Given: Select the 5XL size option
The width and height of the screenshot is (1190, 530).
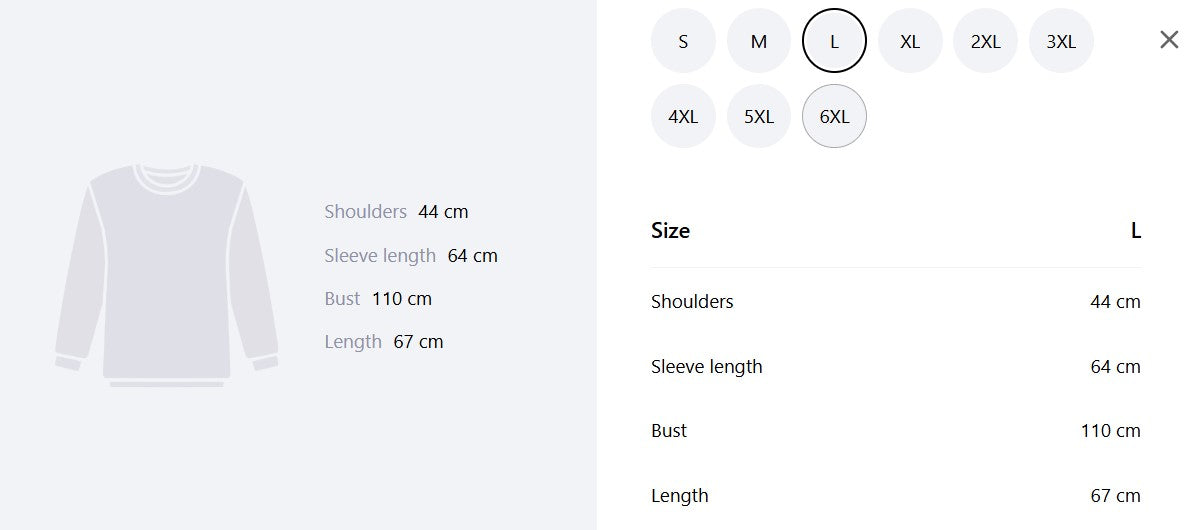Looking at the screenshot, I should click(759, 116).
